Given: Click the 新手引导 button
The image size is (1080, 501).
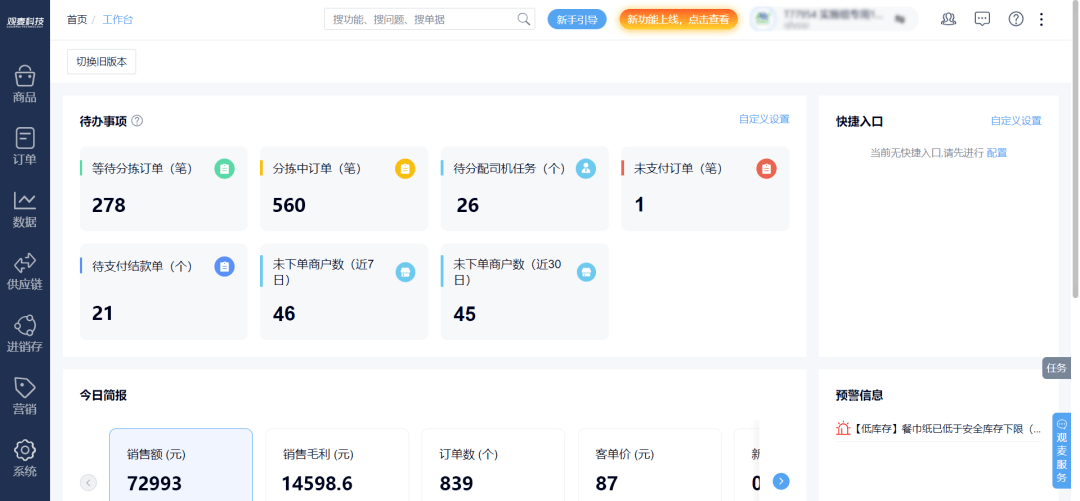Looking at the screenshot, I should [x=577, y=19].
